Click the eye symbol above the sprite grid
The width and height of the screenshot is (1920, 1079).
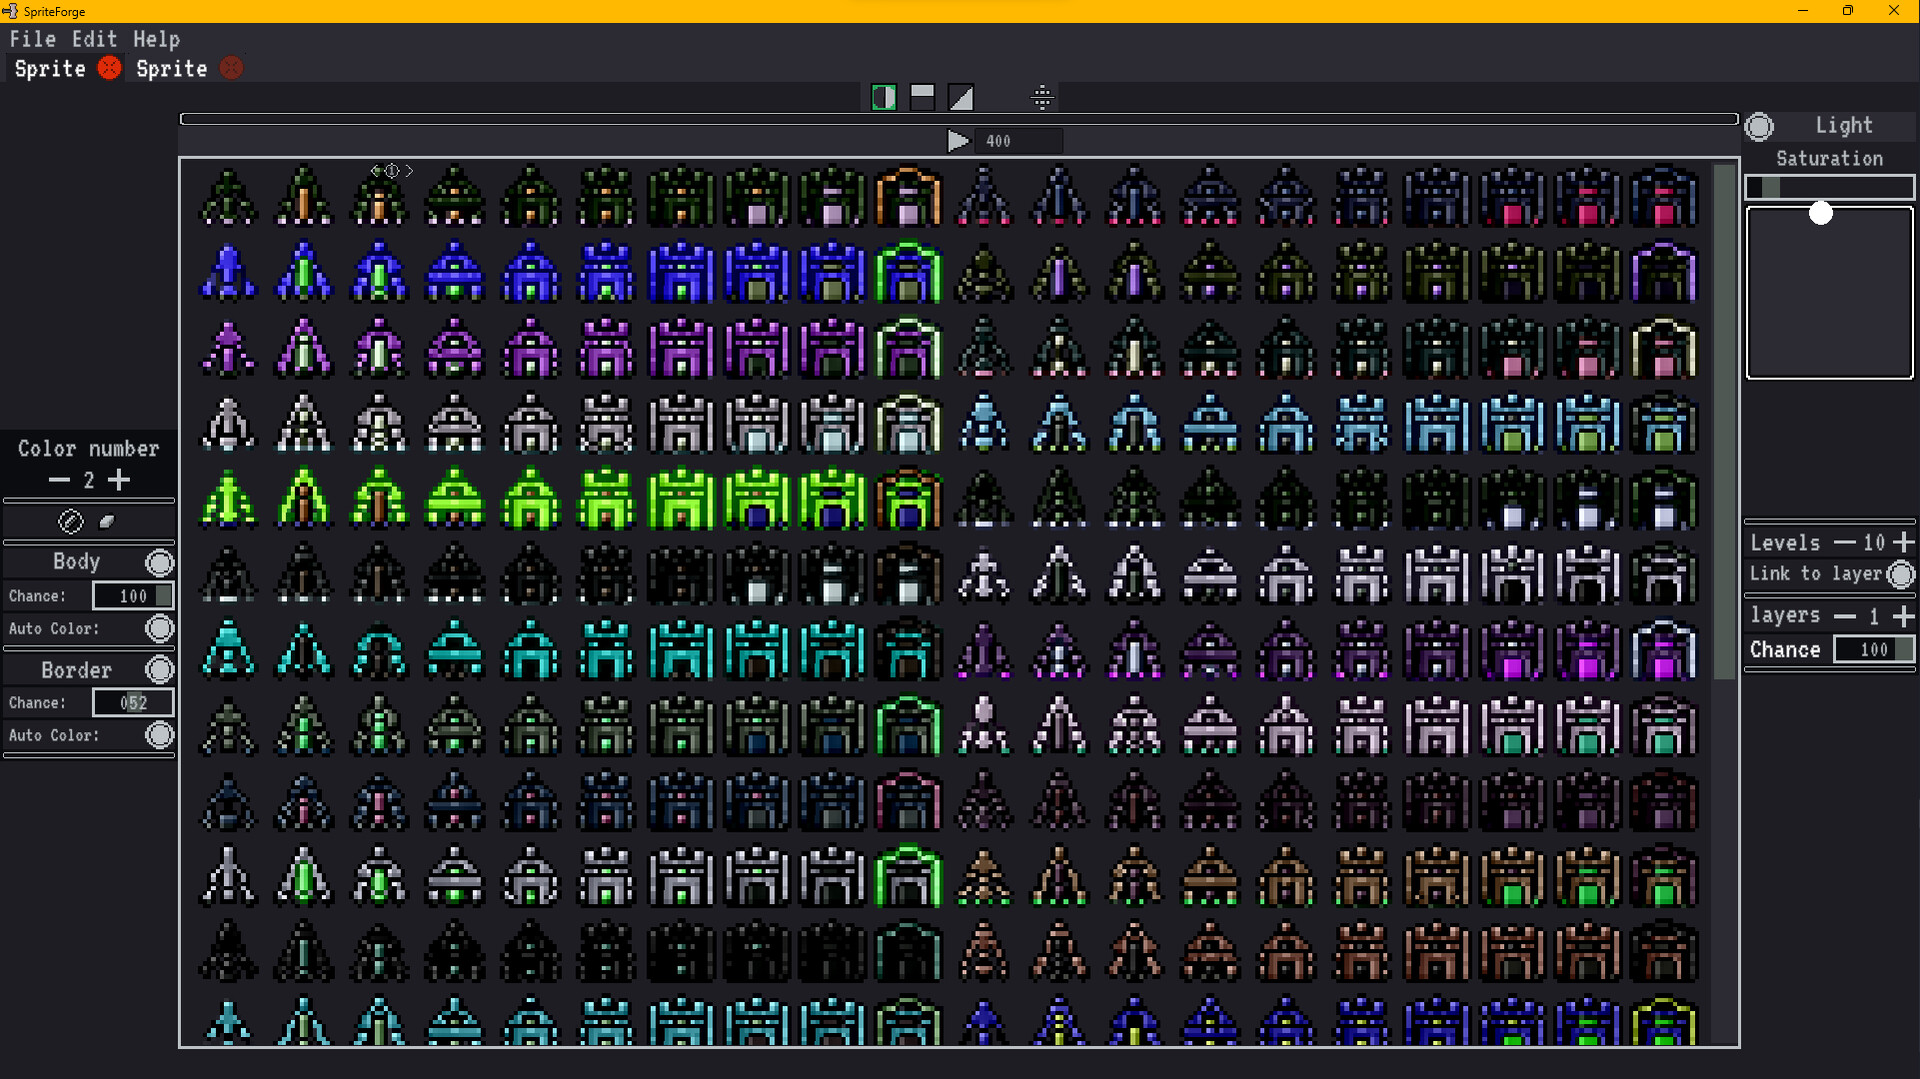pos(392,170)
